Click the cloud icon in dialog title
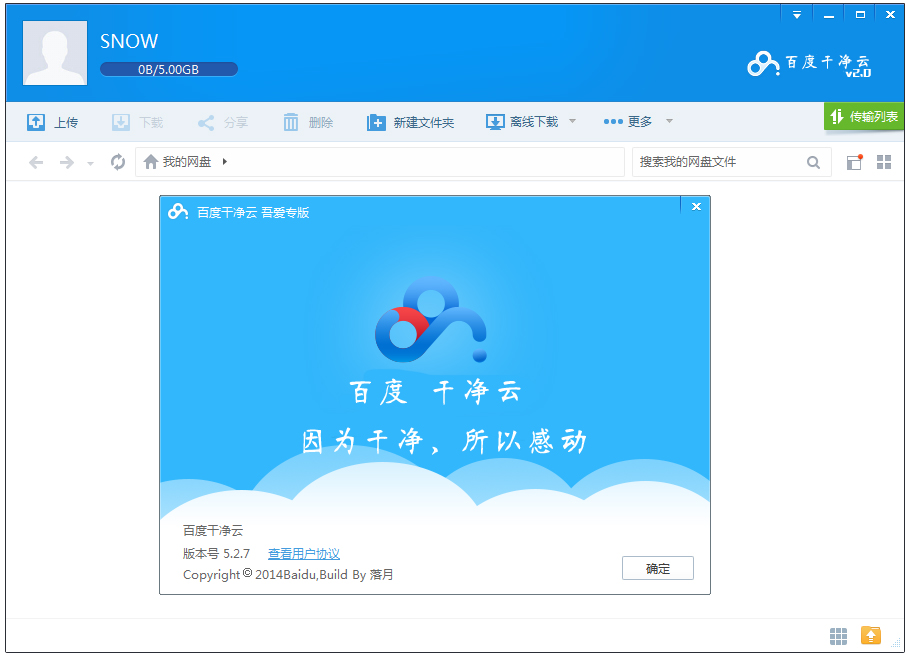 pos(178,212)
